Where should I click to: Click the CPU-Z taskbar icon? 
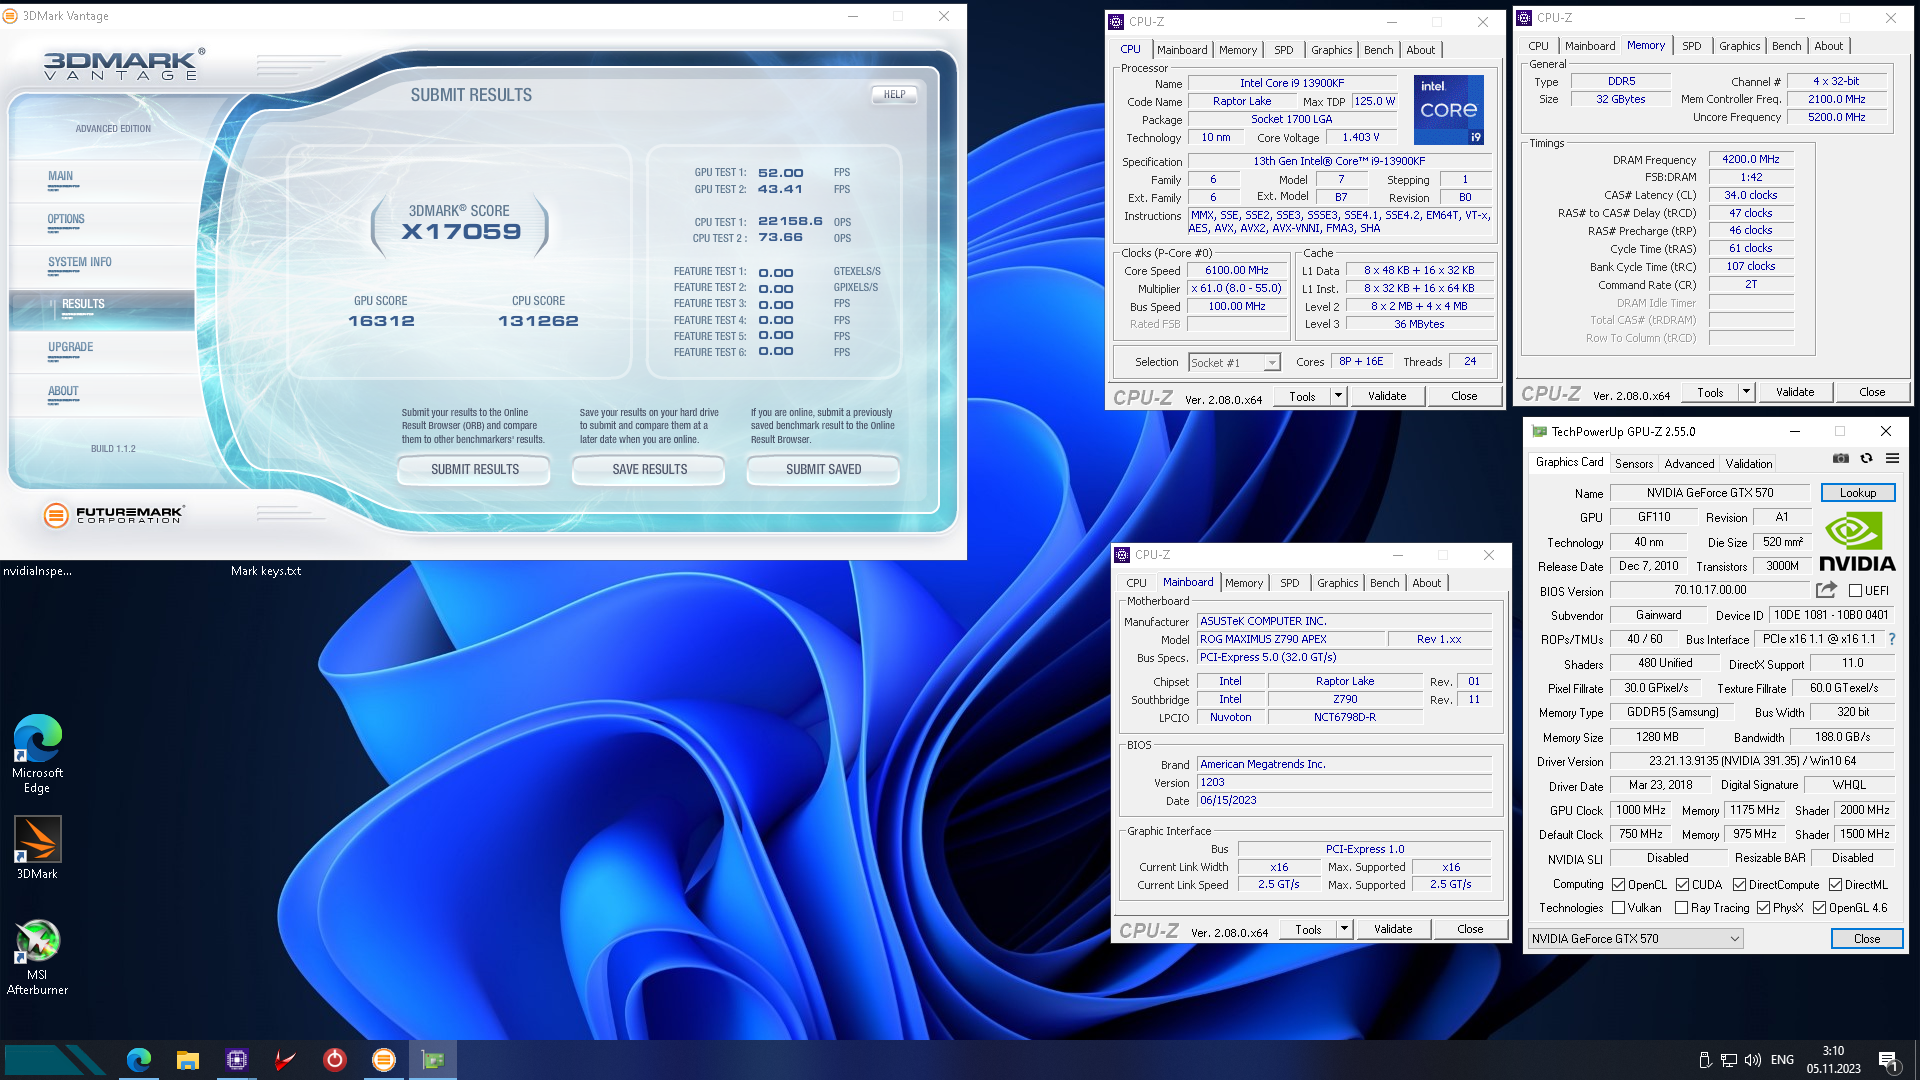(x=237, y=1060)
